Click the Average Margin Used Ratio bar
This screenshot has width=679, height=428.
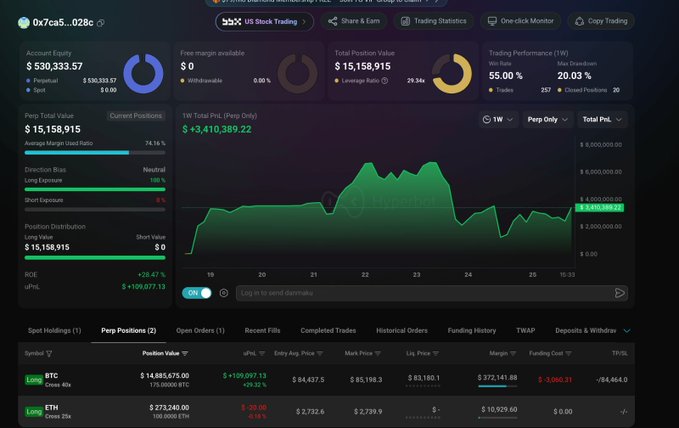pos(95,152)
